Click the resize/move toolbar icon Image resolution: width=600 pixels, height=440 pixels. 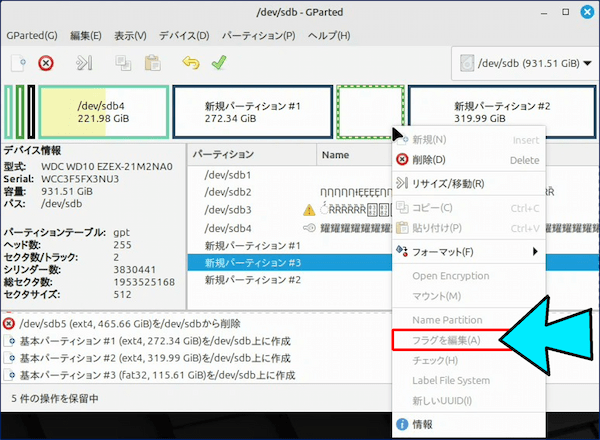point(85,63)
